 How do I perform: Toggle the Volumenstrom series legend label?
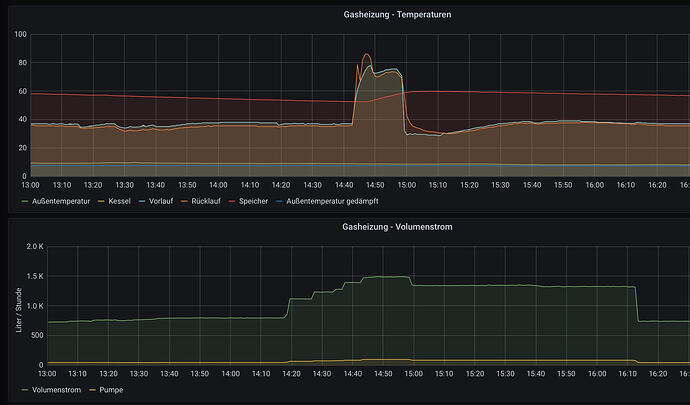click(58, 388)
